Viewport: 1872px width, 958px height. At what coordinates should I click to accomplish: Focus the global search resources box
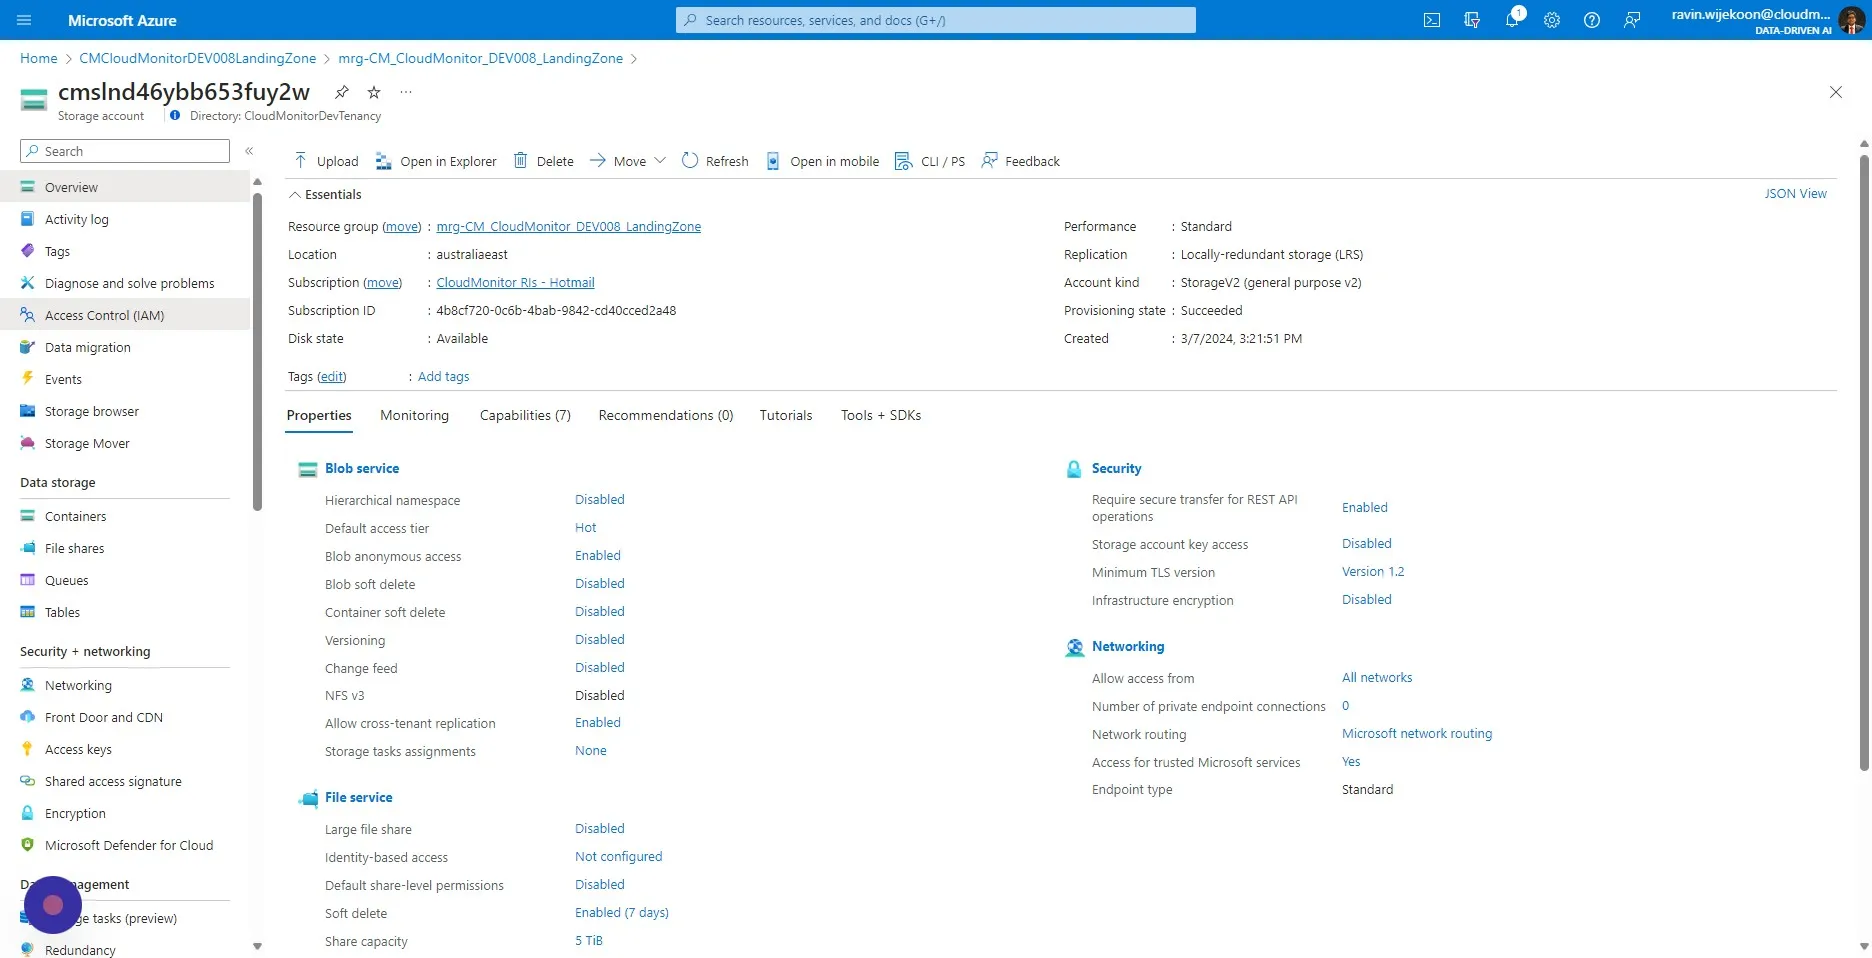tap(936, 20)
